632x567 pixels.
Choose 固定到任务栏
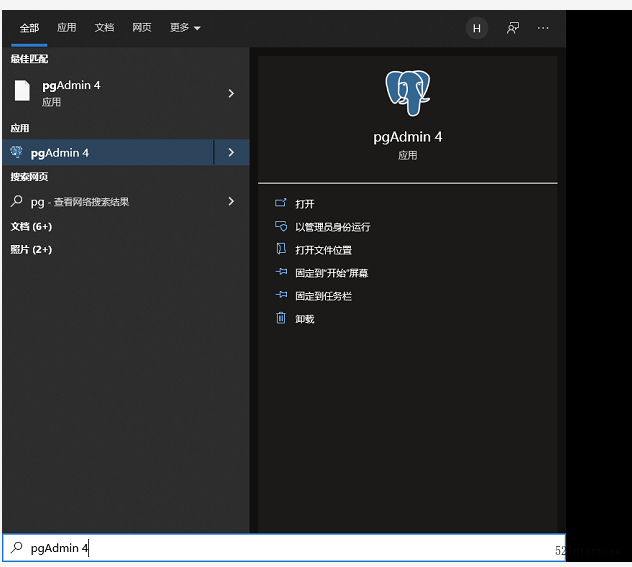(323, 296)
